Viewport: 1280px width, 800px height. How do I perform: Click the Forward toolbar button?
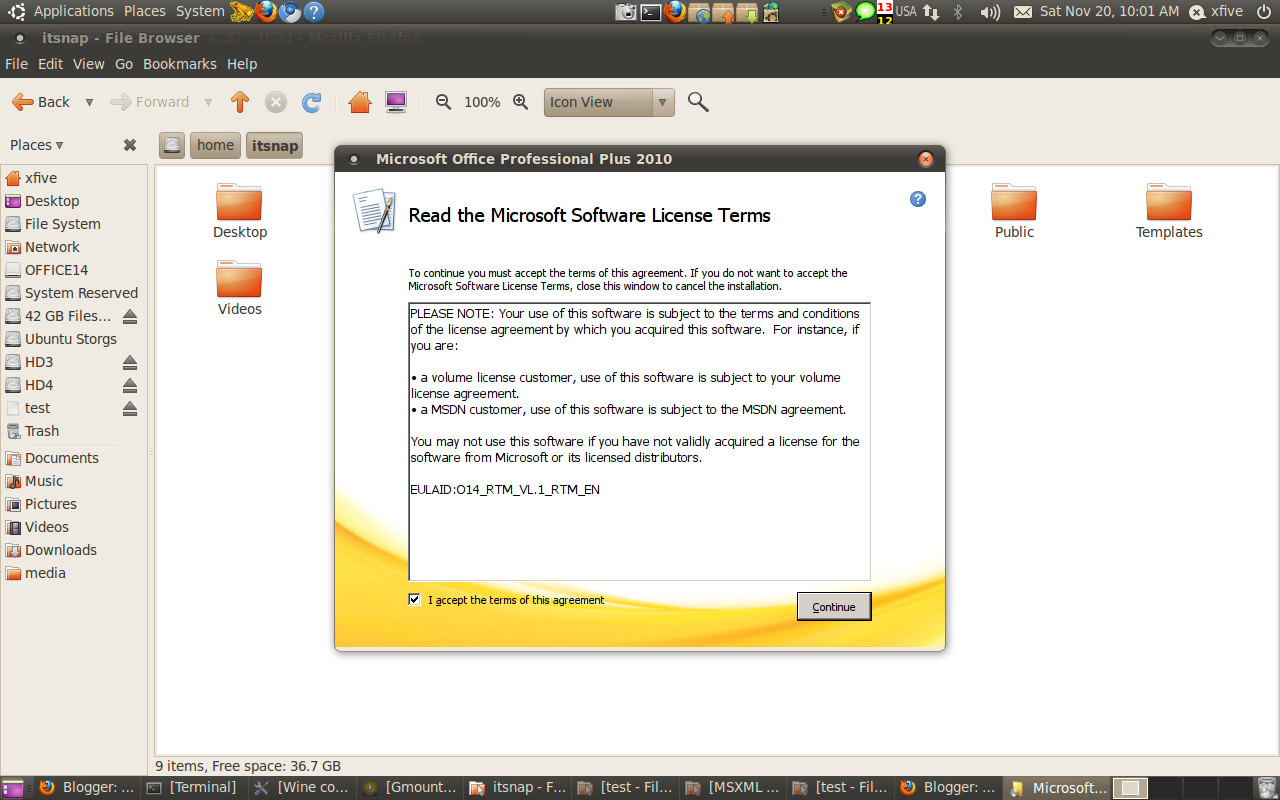[x=150, y=102]
